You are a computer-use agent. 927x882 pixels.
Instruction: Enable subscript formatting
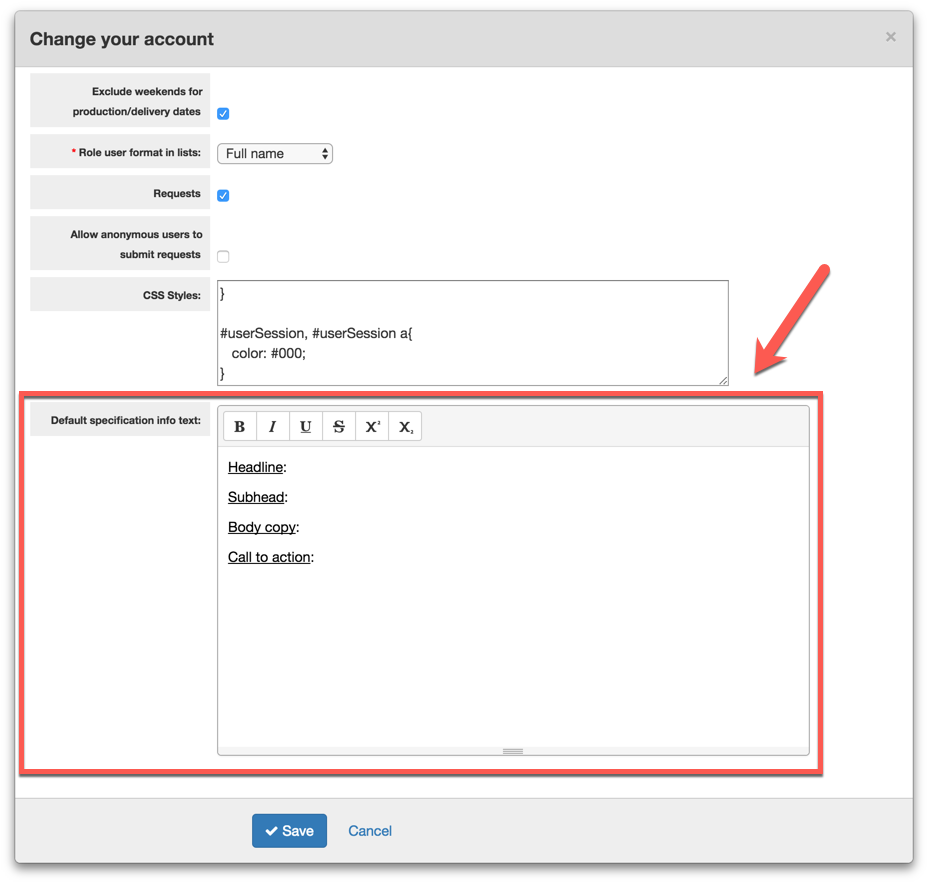point(405,427)
